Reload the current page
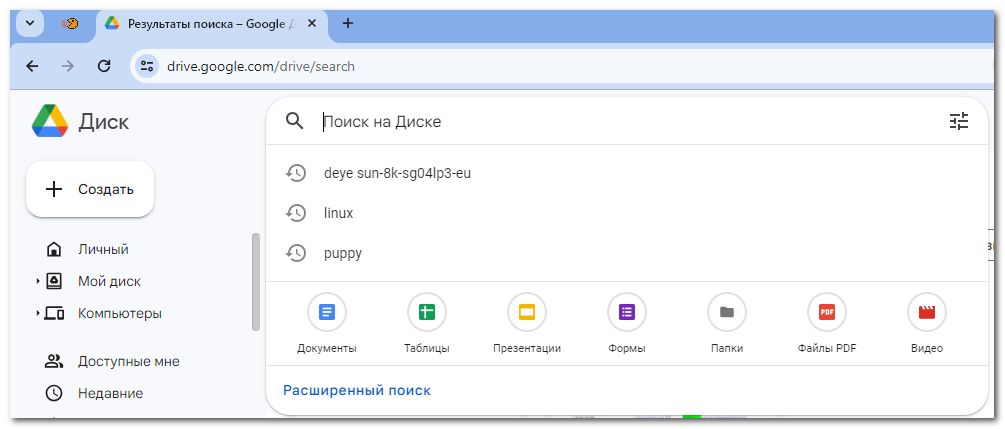 104,66
